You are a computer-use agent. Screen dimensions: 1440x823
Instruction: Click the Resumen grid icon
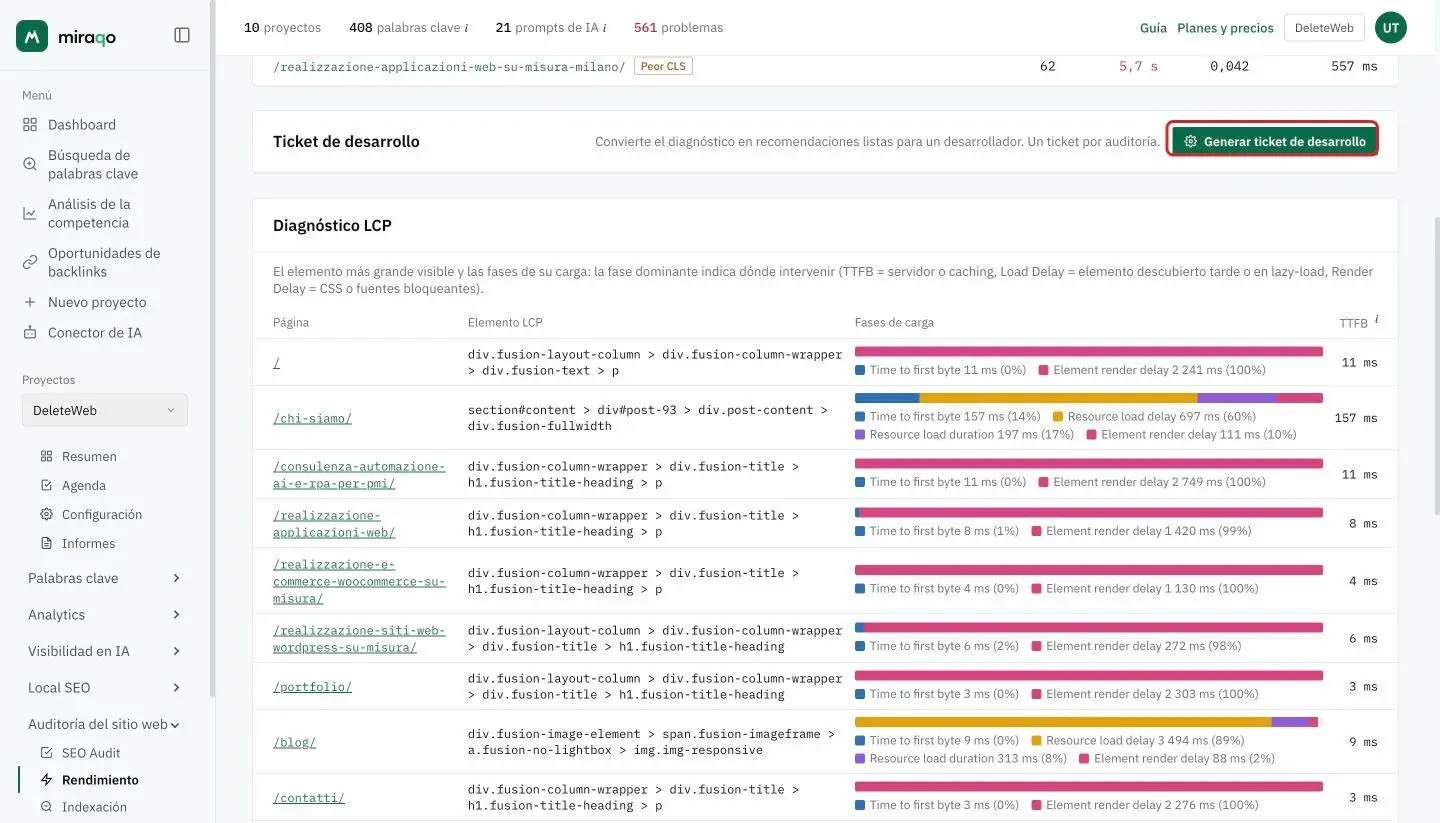(x=46, y=456)
